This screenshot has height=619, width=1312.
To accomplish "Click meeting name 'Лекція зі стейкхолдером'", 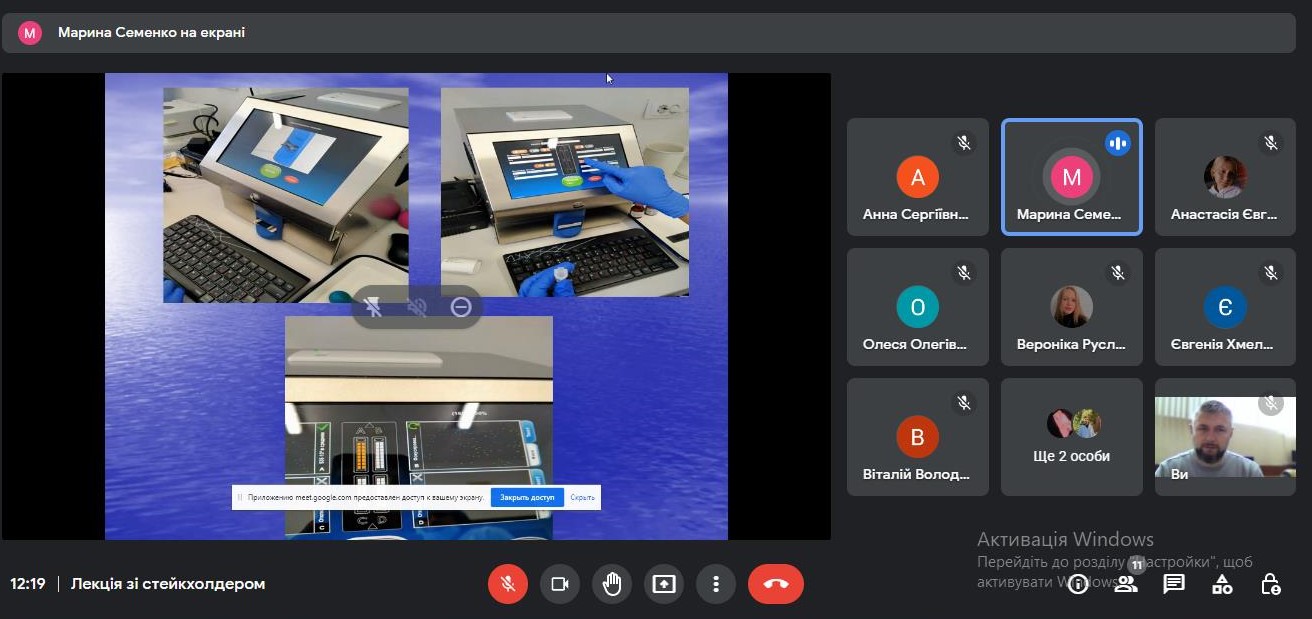I will pos(168,584).
